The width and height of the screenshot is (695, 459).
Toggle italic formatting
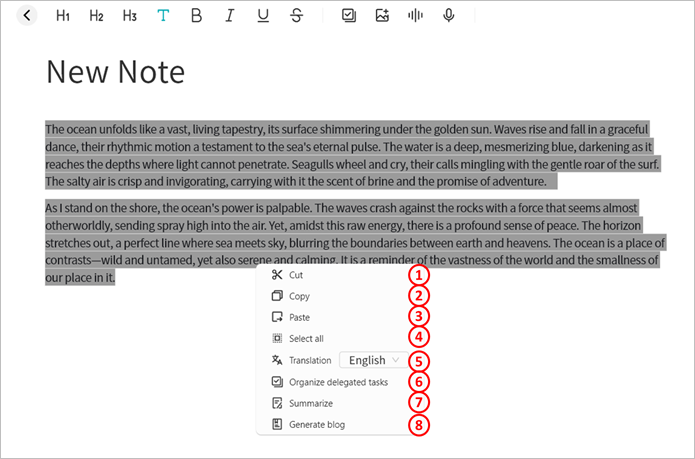(x=230, y=16)
